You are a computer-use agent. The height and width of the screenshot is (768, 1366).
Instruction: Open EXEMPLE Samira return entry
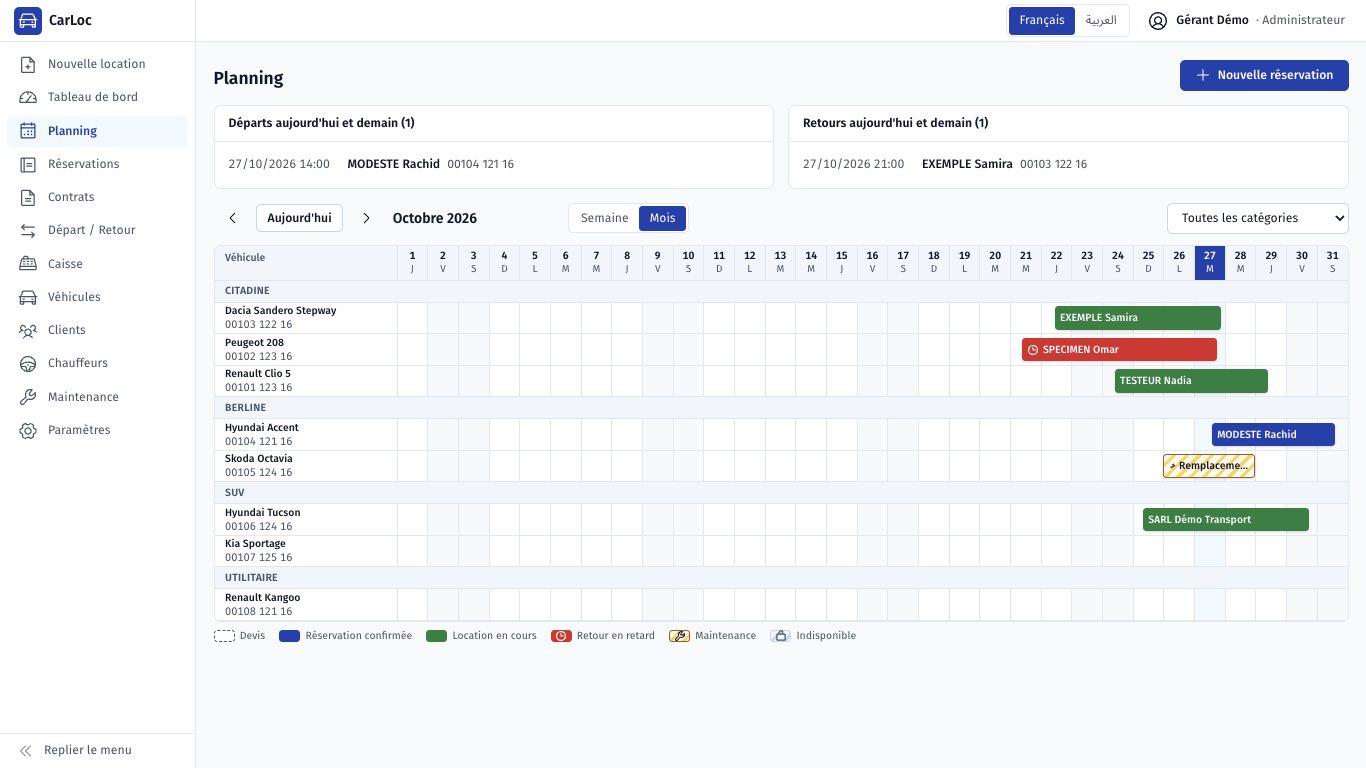(1068, 164)
